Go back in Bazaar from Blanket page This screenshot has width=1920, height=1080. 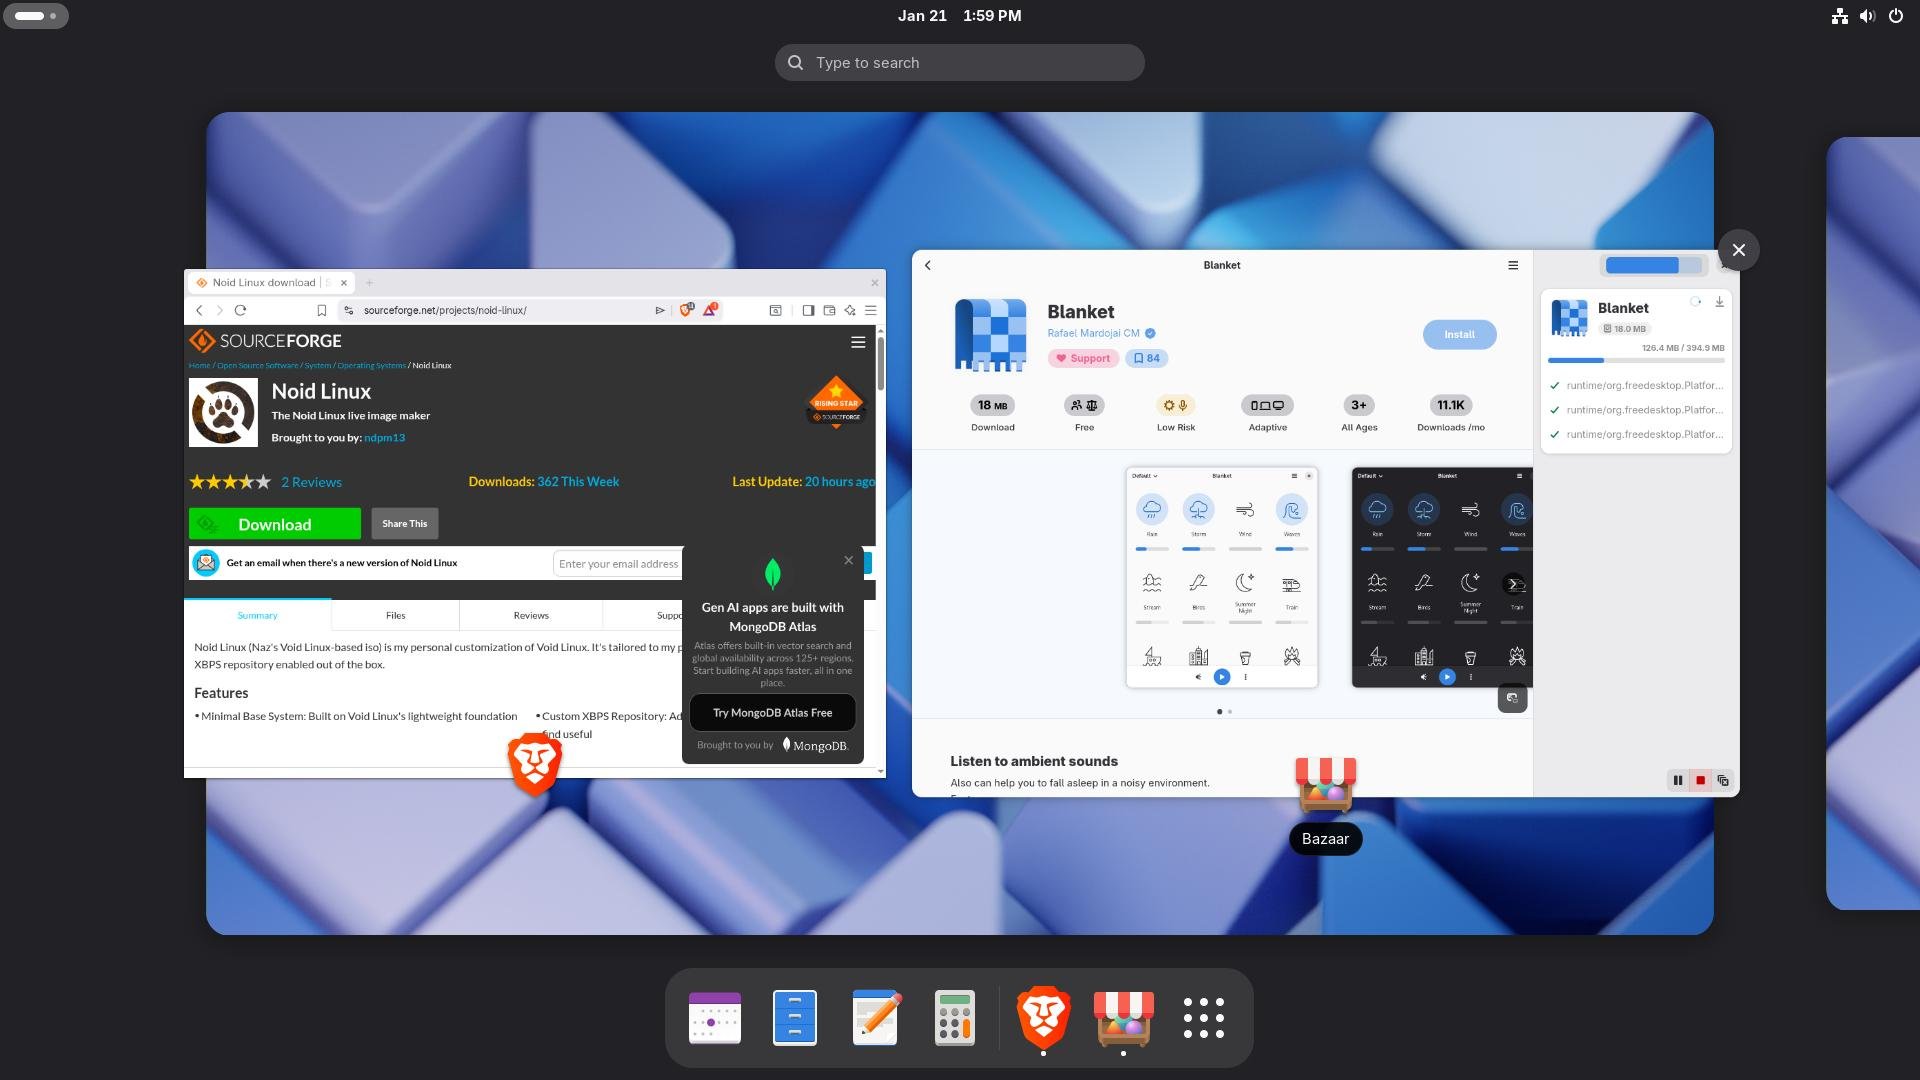click(928, 265)
